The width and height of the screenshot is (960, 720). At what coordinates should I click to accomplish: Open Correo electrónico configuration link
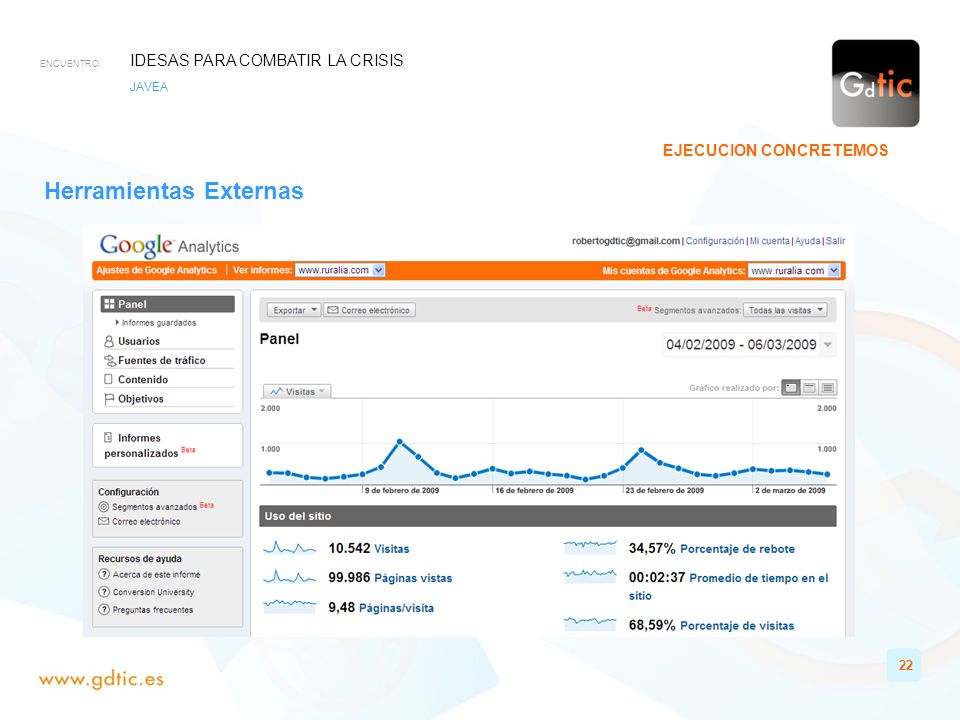point(146,522)
